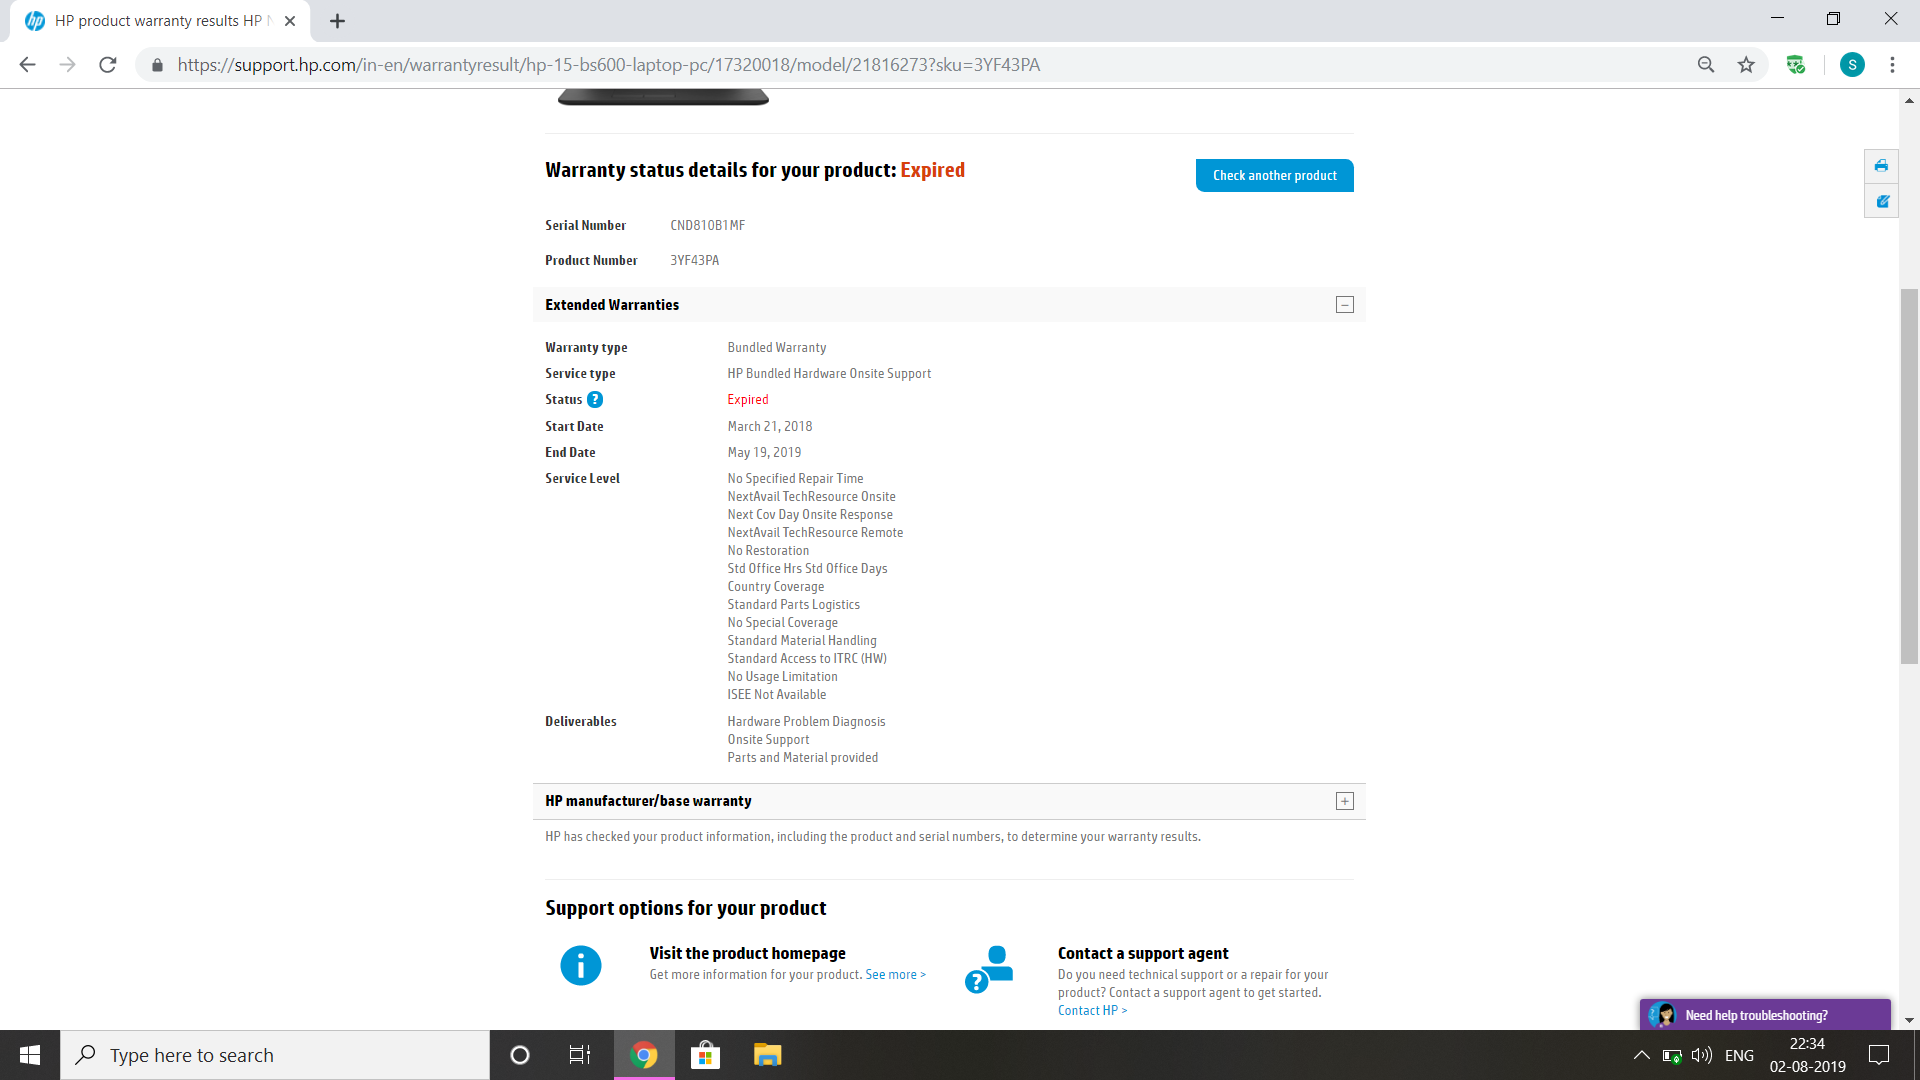Expand HP manufacturer/base warranty section
The width and height of the screenshot is (1920, 1080).
(x=1344, y=800)
